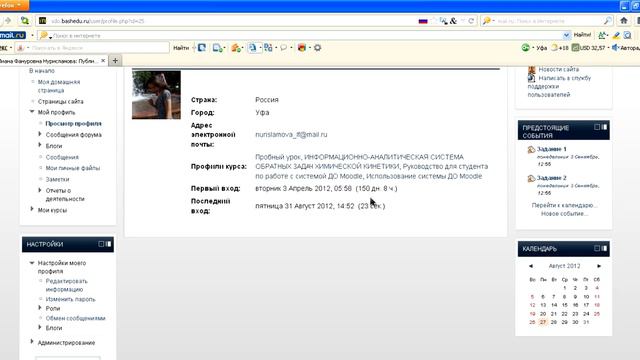640x360 pixels.
Task: Expand the Роли settings node
Action: click(x=40, y=308)
